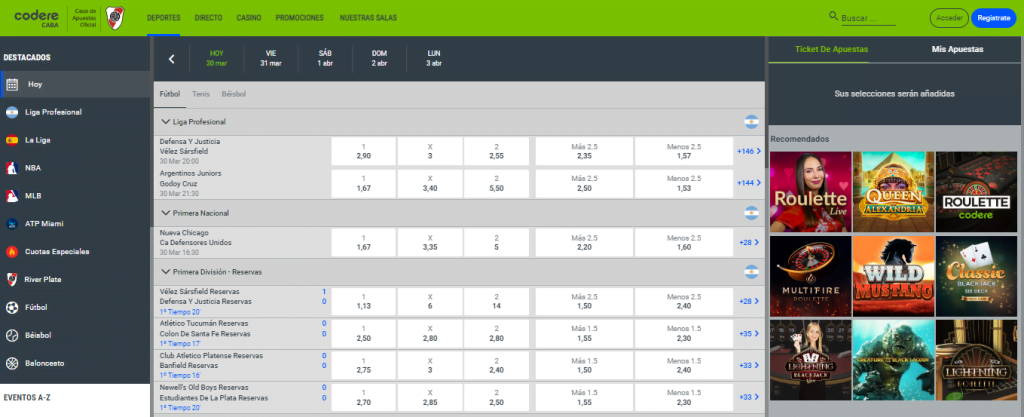Collapse the Primera Nacional section
This screenshot has width=1024, height=417.
point(165,213)
